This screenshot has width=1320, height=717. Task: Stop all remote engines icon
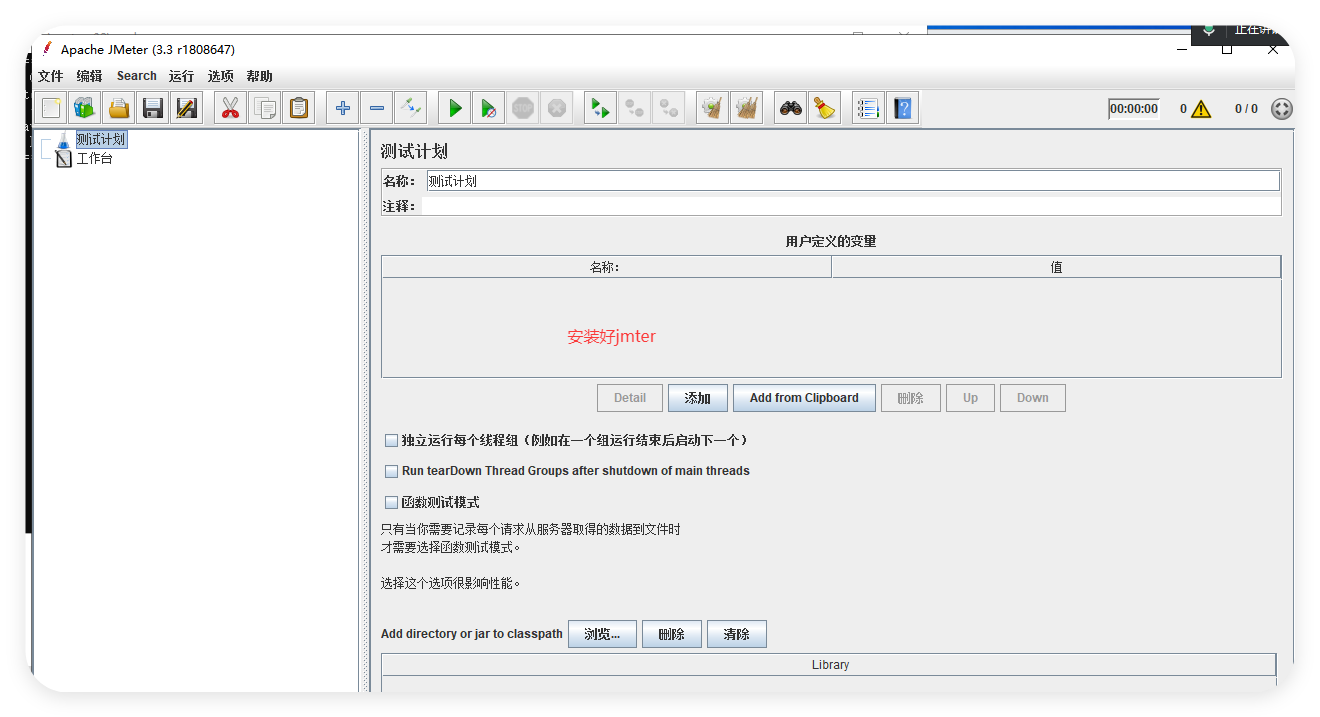tap(634, 108)
